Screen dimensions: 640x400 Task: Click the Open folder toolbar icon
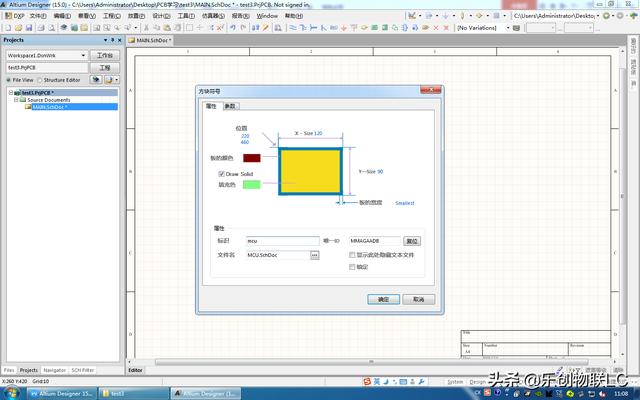pyautogui.click(x=18, y=28)
